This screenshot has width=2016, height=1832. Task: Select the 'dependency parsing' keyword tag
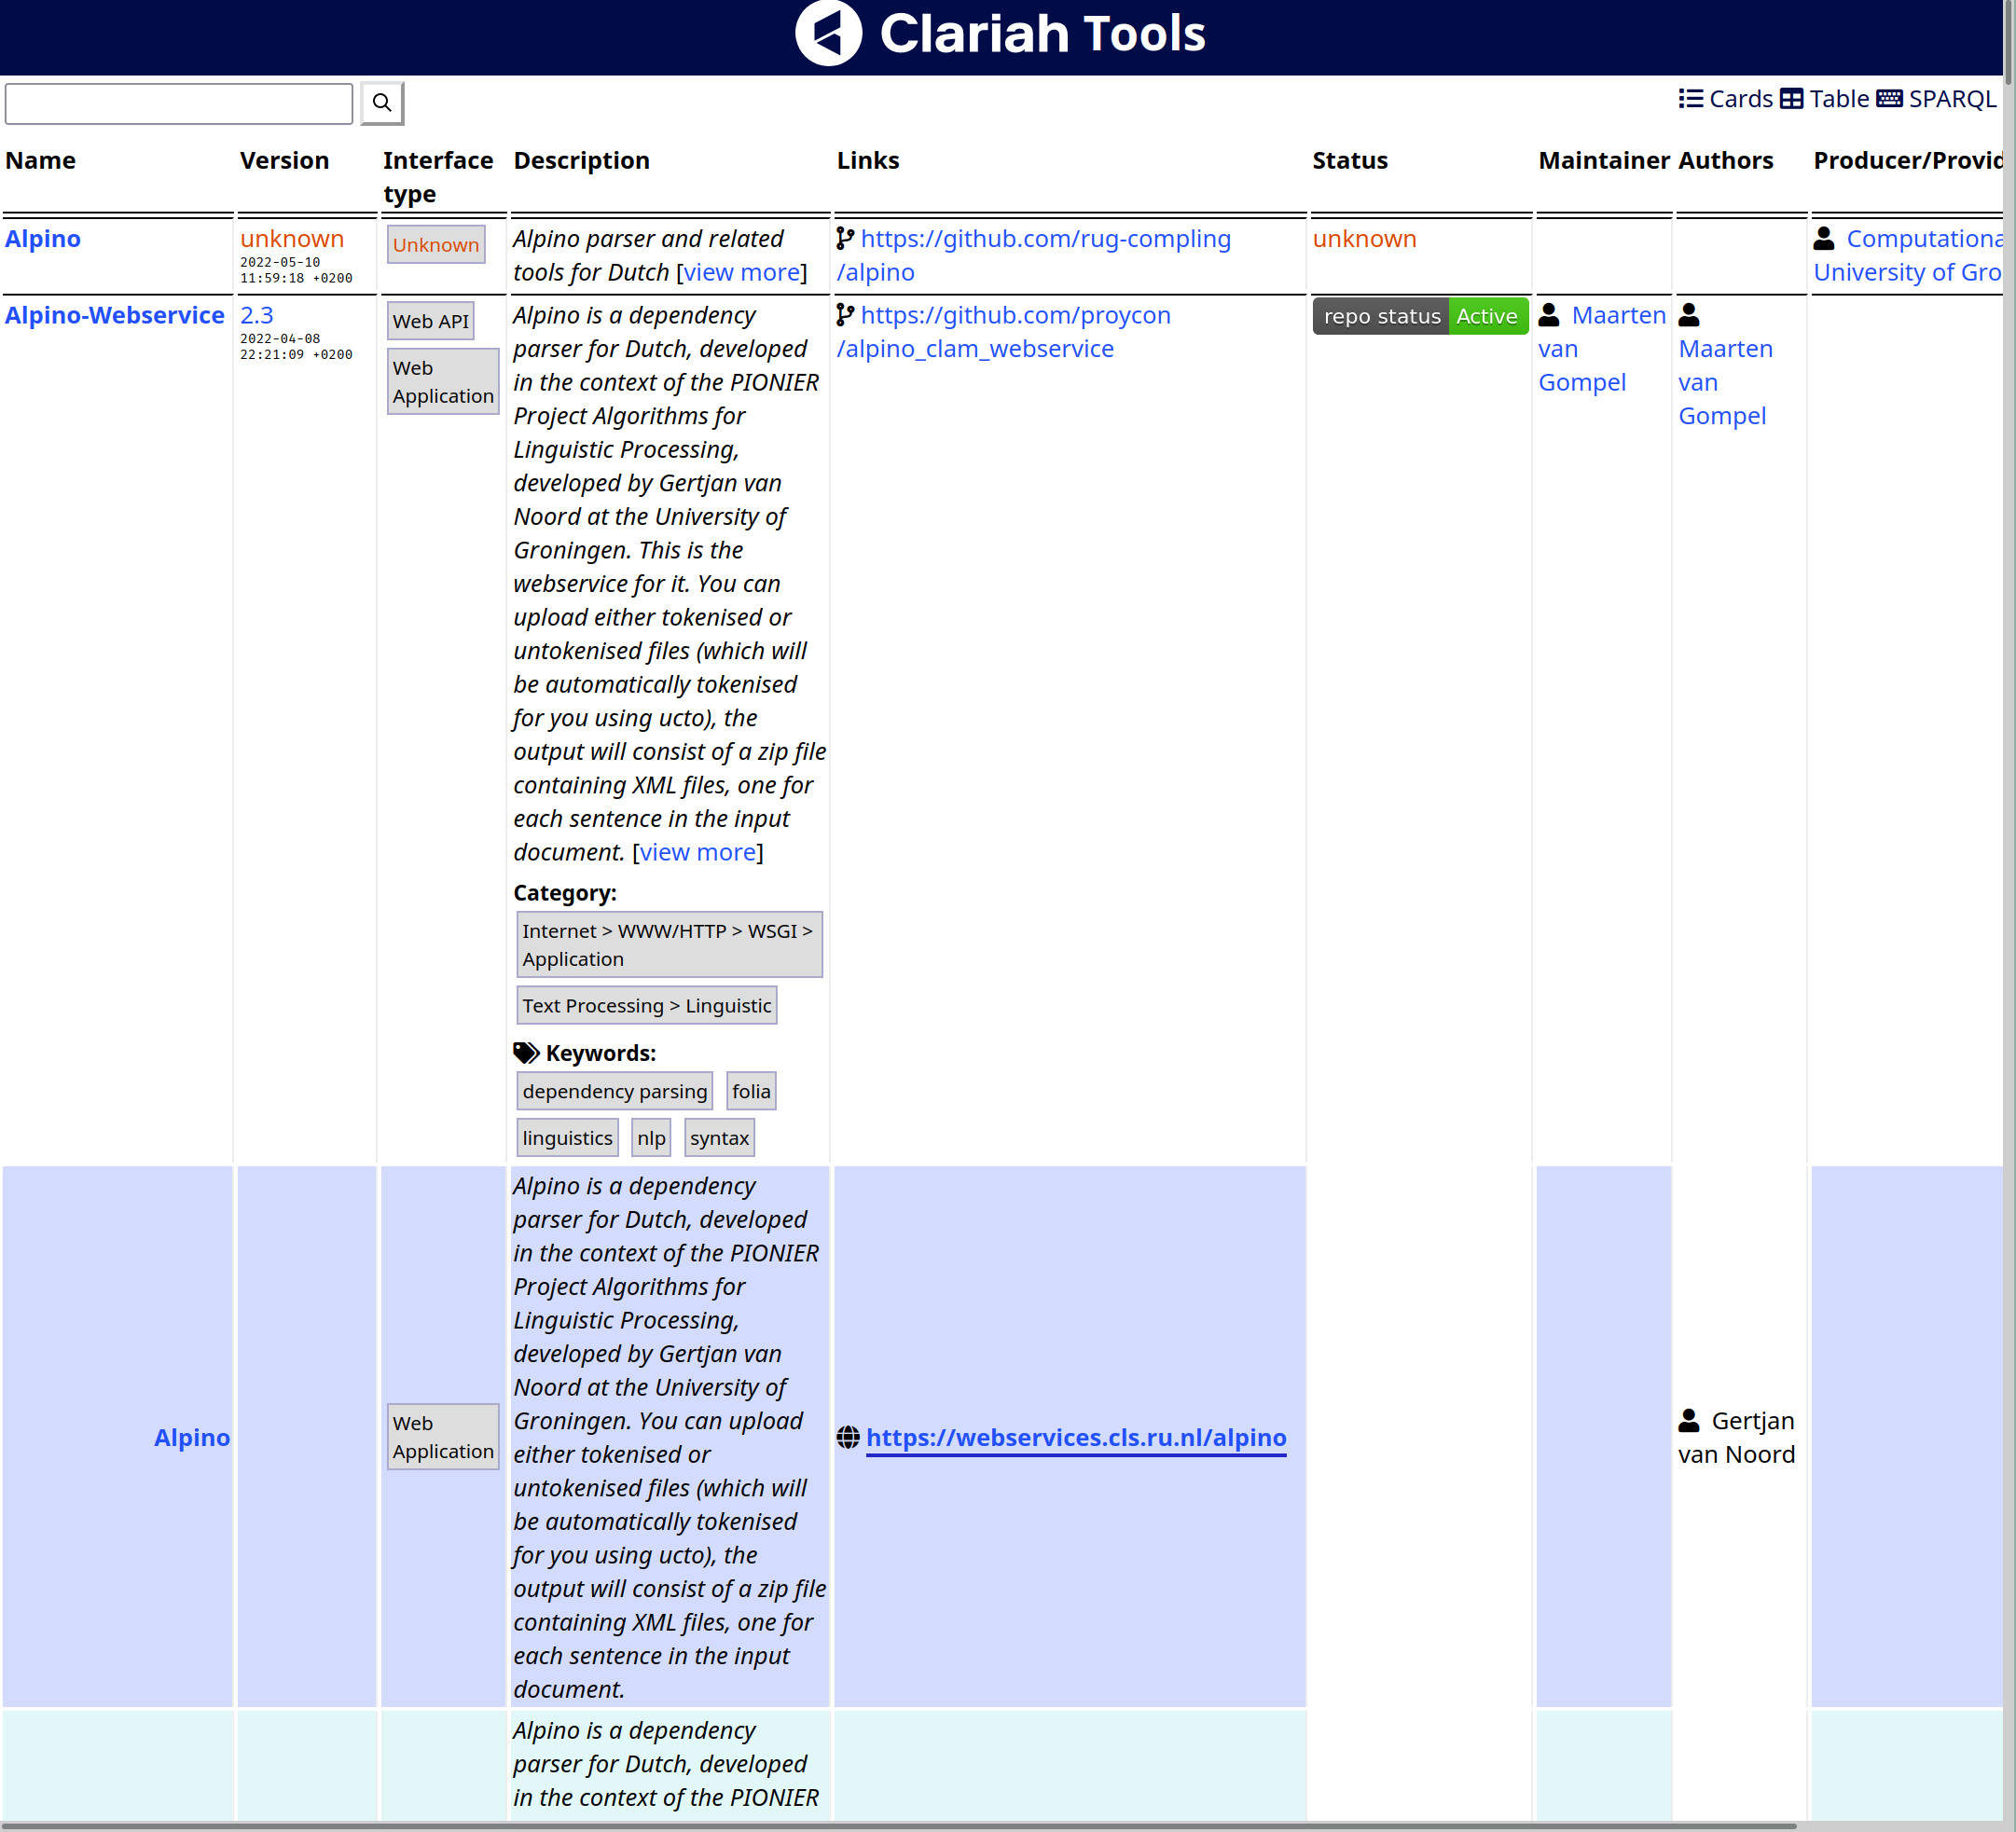point(614,1091)
